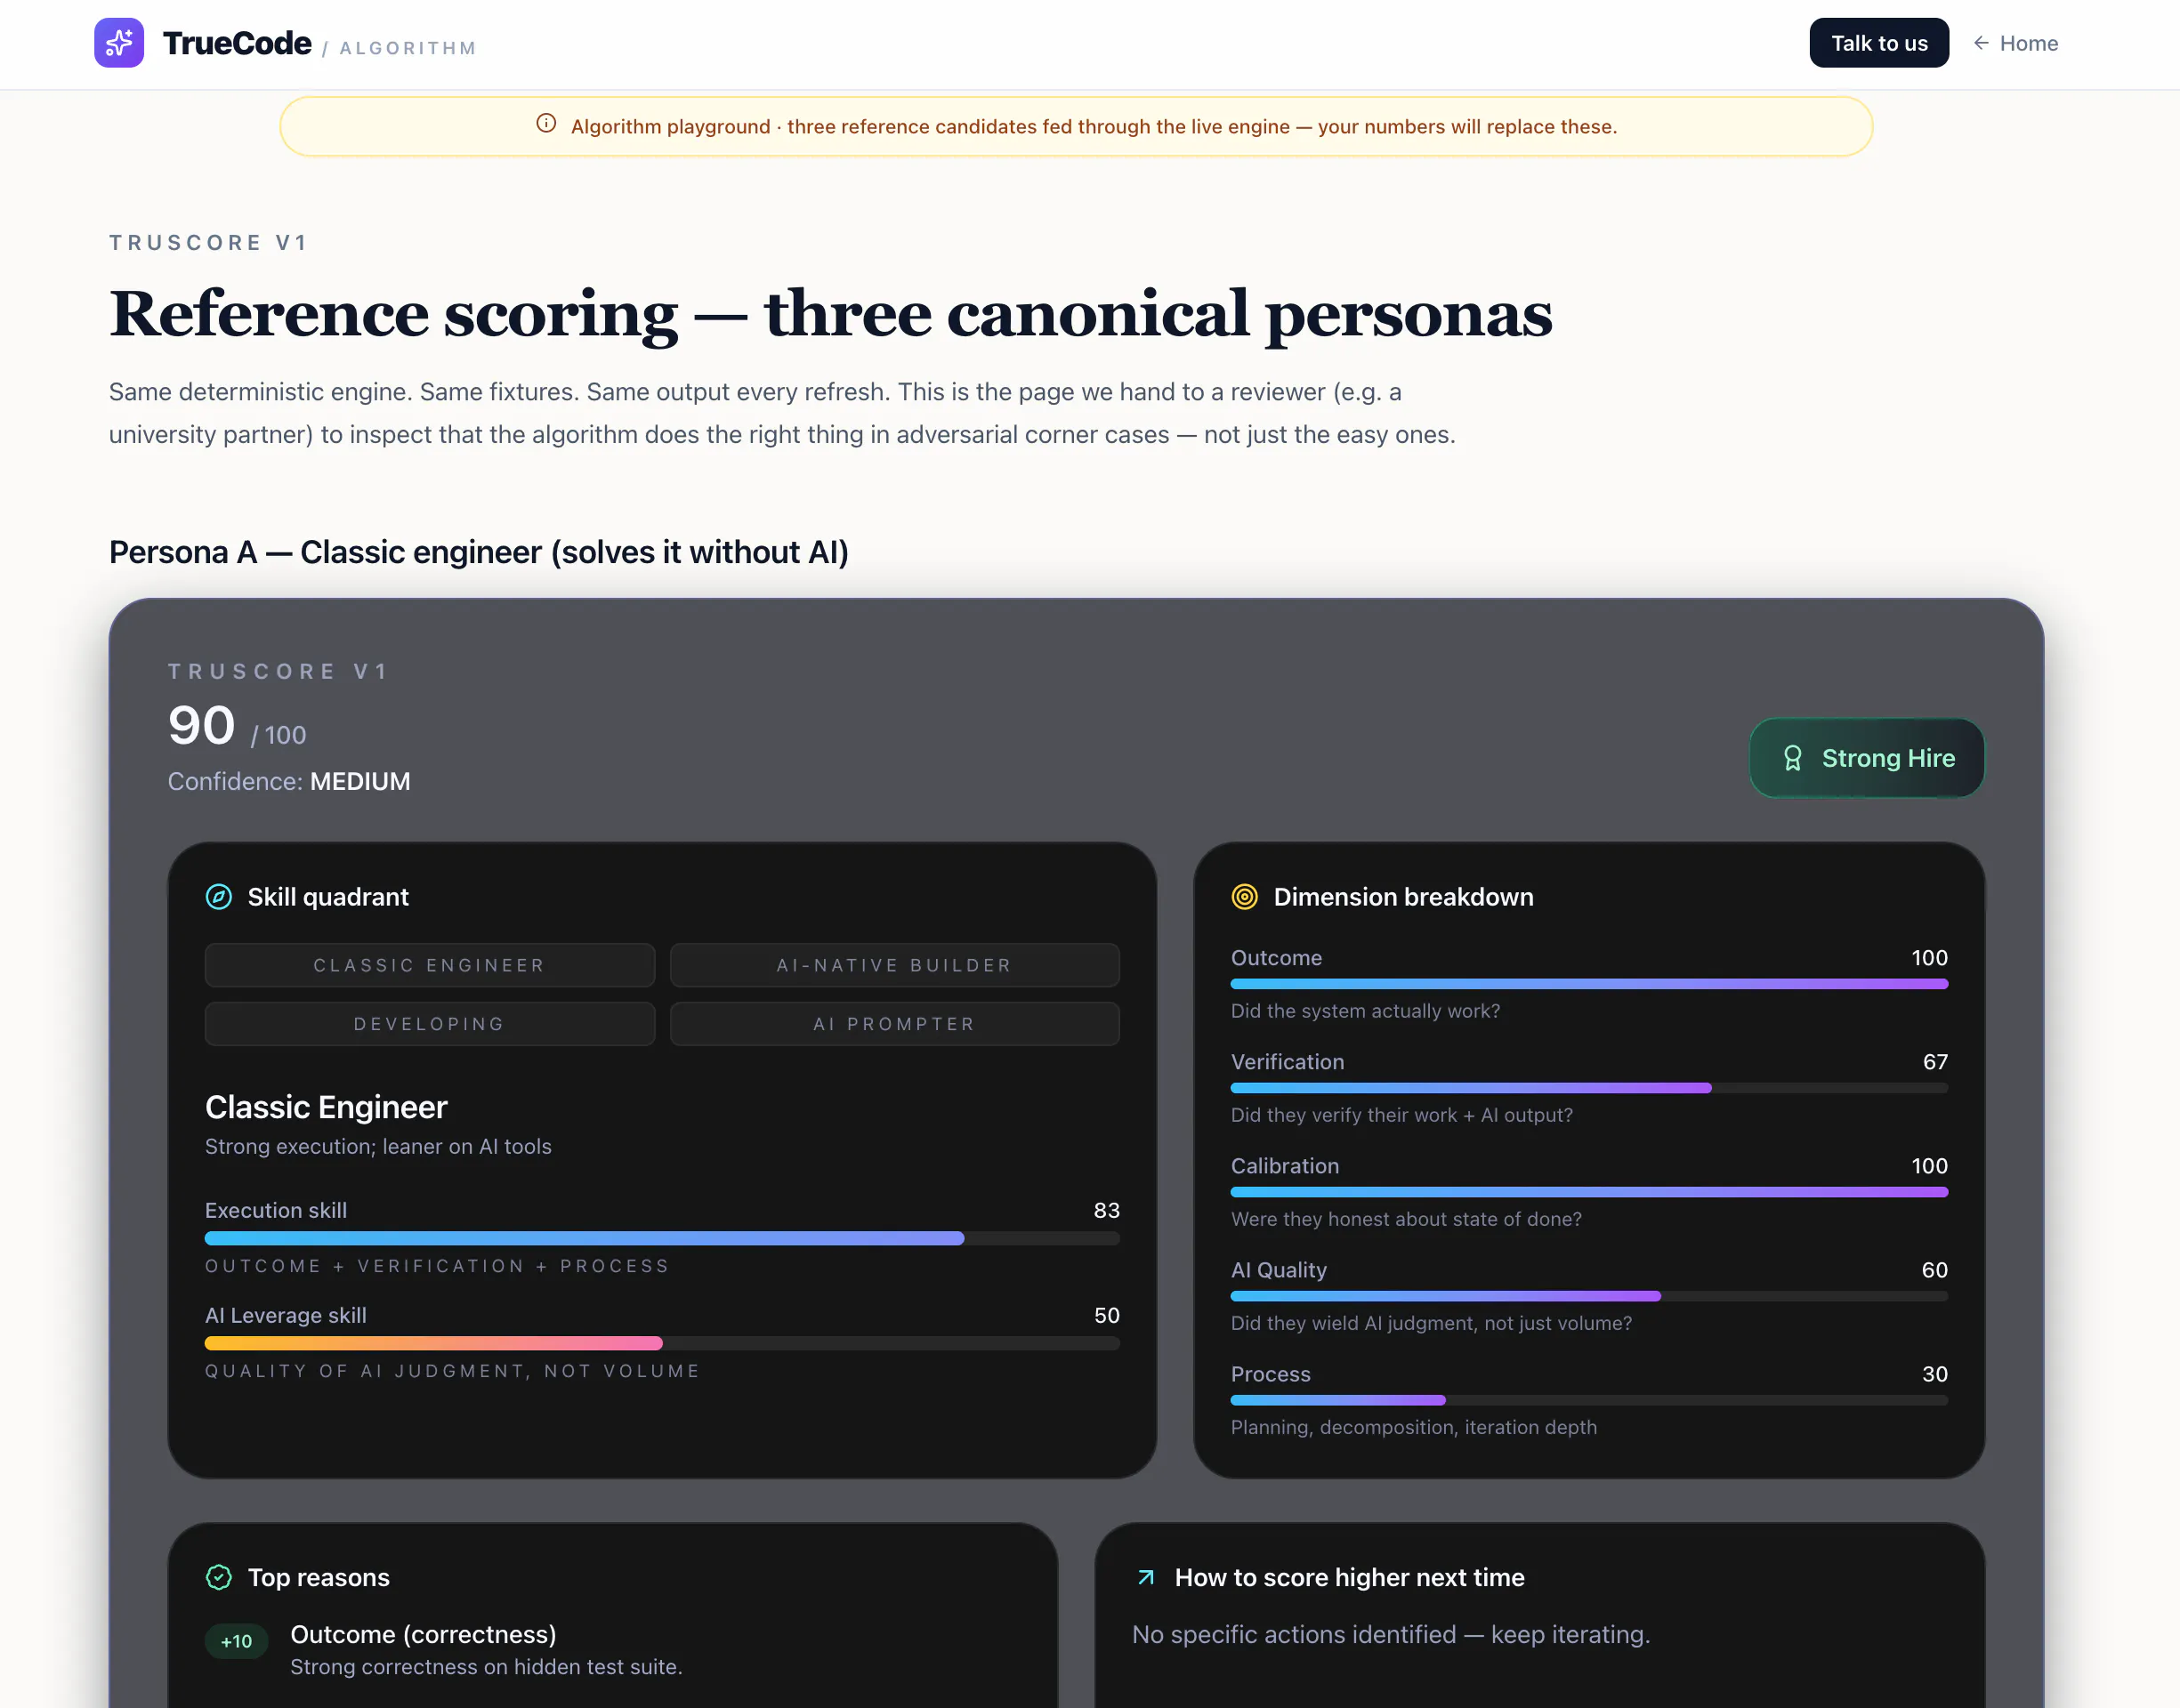Image resolution: width=2180 pixels, height=1708 pixels.
Task: Click the target icon next to Dimension breakdown
Action: pos(1244,897)
